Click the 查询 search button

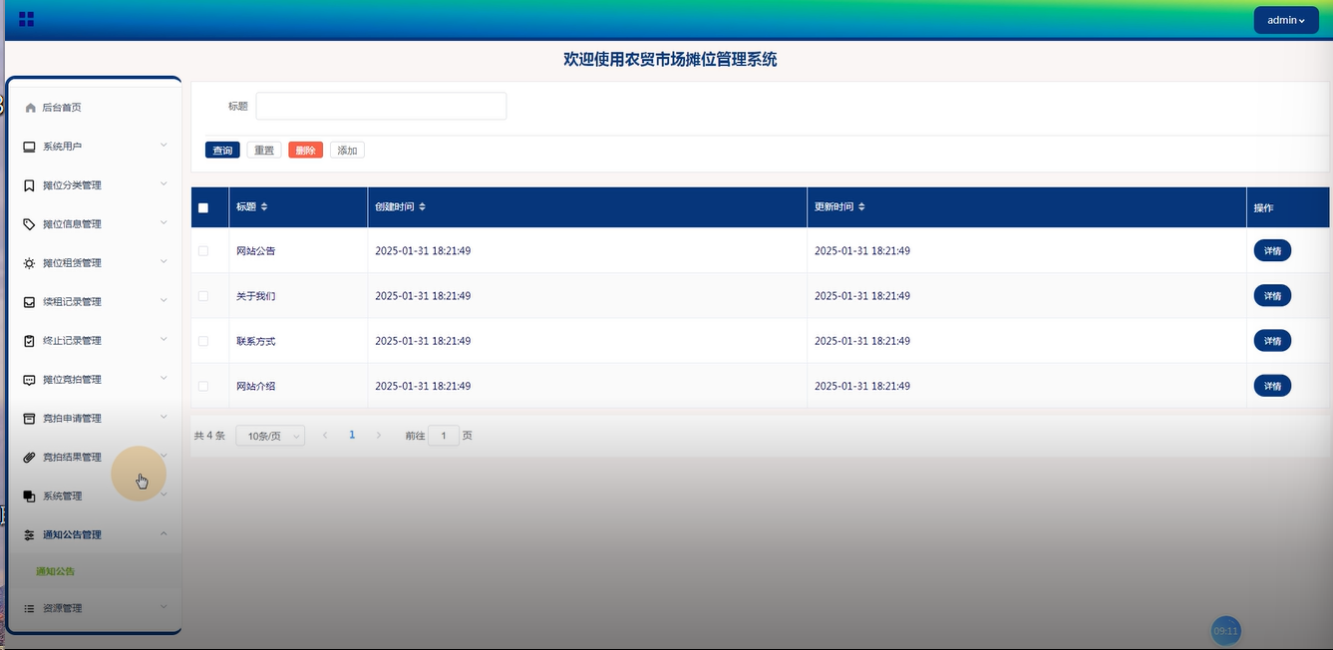[x=223, y=150]
